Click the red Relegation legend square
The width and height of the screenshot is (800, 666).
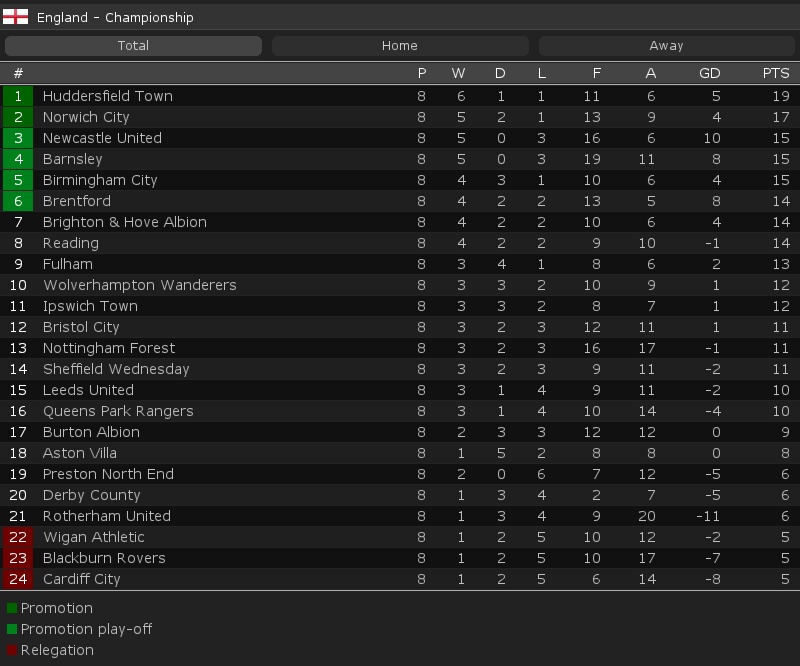pyautogui.click(x=12, y=650)
